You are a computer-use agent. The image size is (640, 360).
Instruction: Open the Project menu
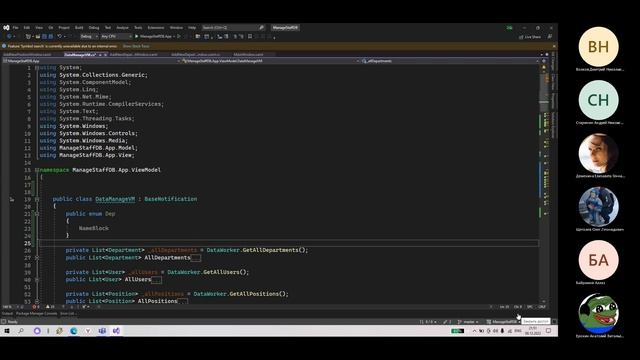pos(64,28)
